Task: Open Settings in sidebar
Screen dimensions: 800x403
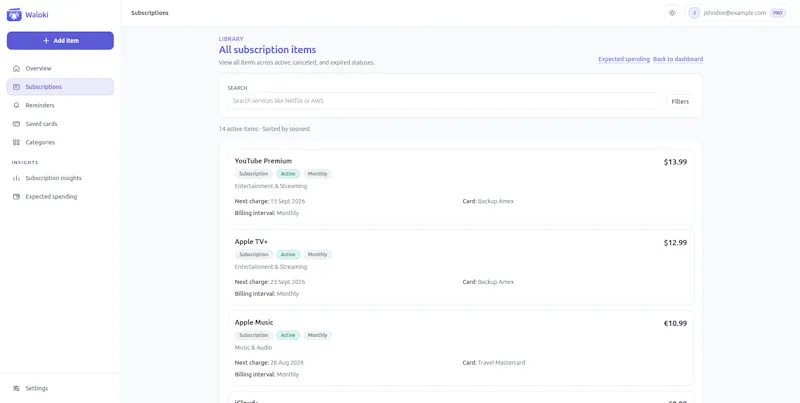Action: click(60, 388)
